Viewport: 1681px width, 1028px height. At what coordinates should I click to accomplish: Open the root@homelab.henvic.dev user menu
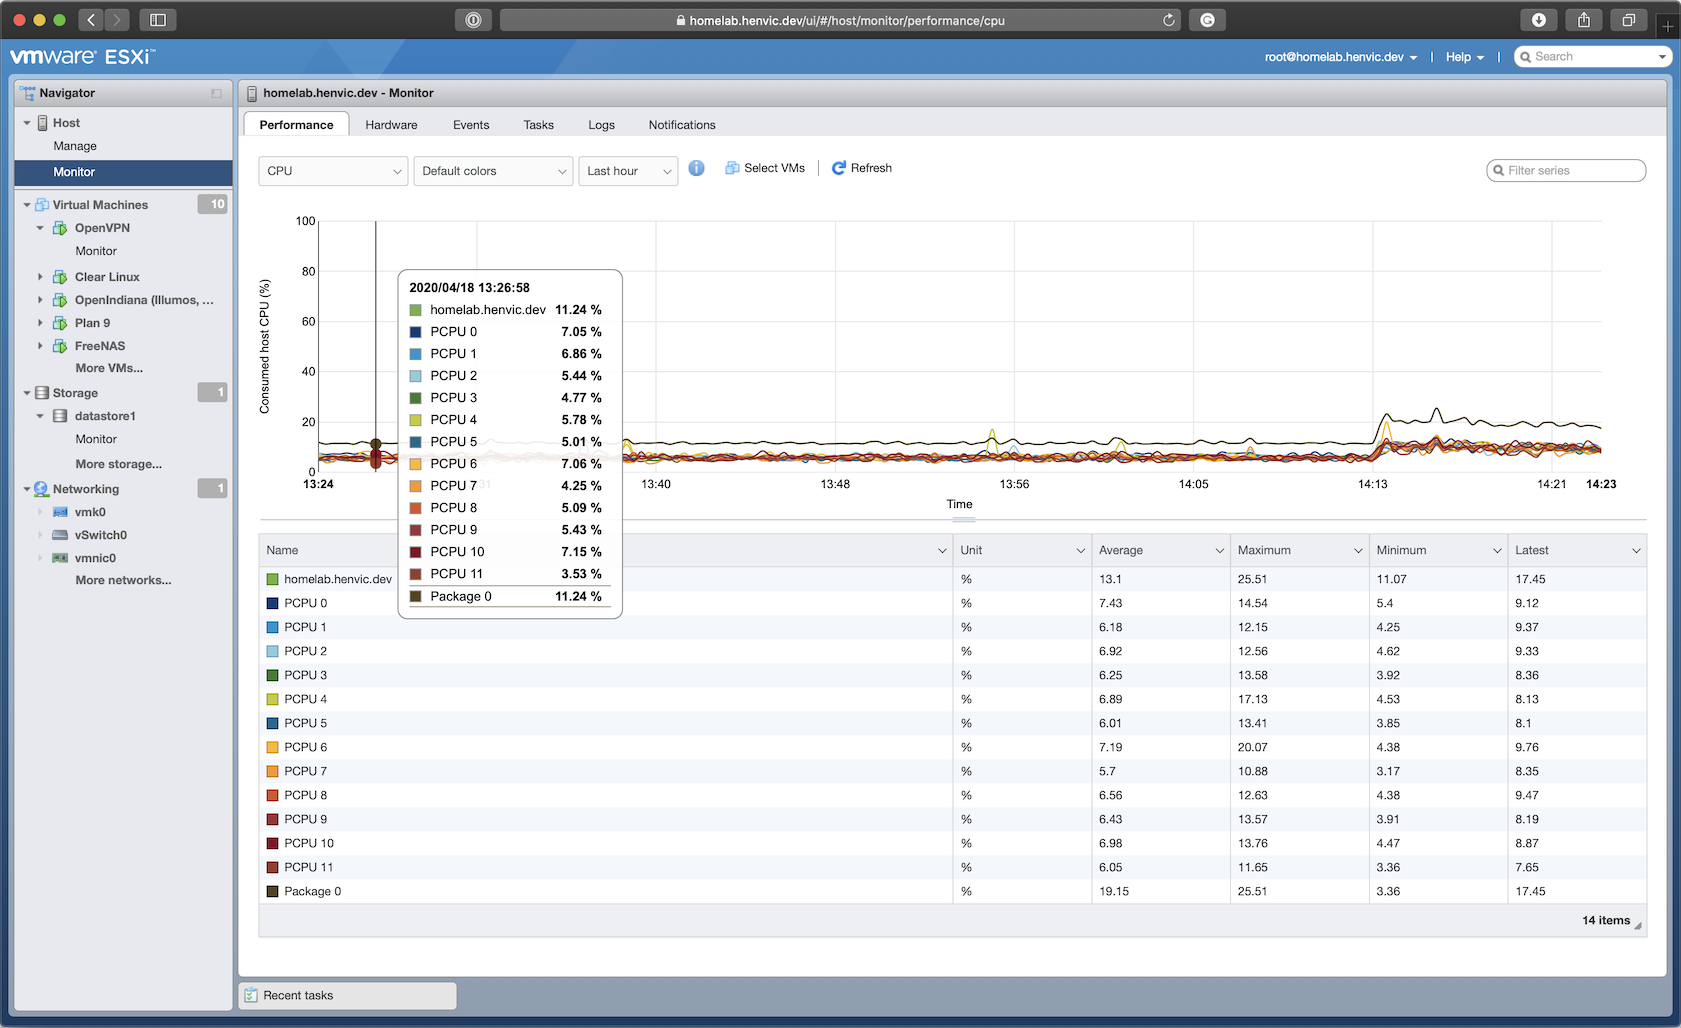coord(1340,57)
